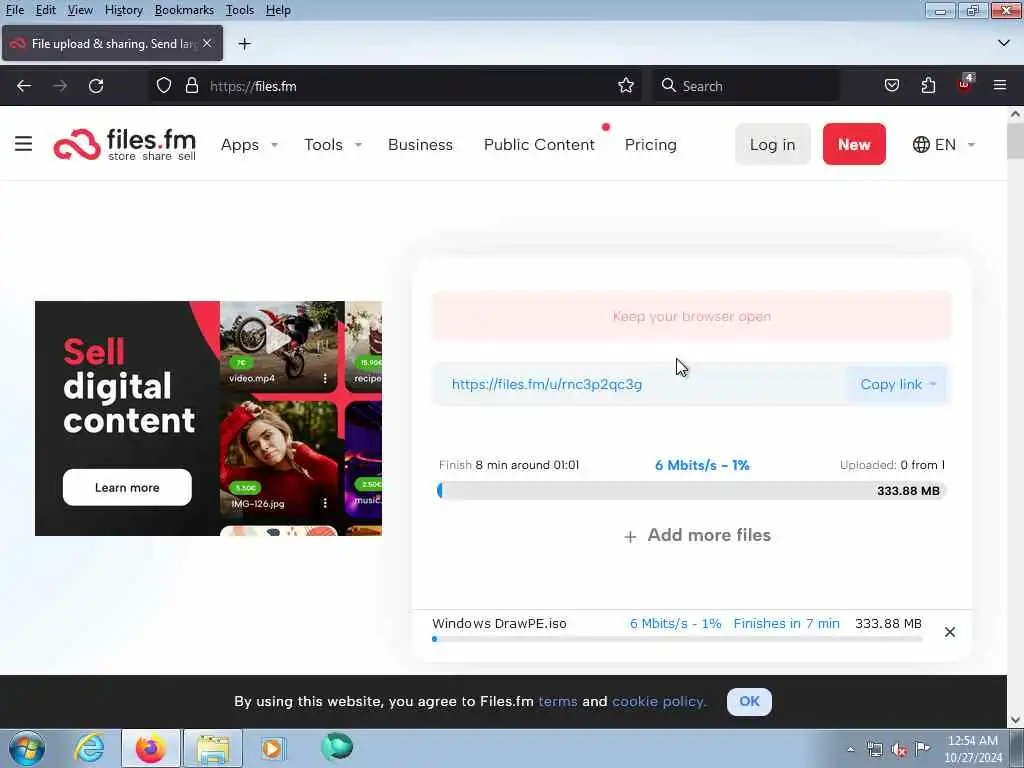Cancel the Windows DrawPE.iso upload with X
Viewport: 1024px width, 768px height.
pyautogui.click(x=950, y=632)
